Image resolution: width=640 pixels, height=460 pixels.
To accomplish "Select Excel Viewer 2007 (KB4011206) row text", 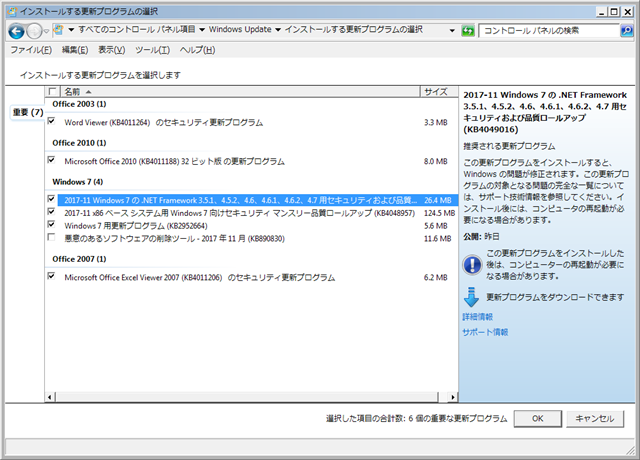I will click(200, 278).
